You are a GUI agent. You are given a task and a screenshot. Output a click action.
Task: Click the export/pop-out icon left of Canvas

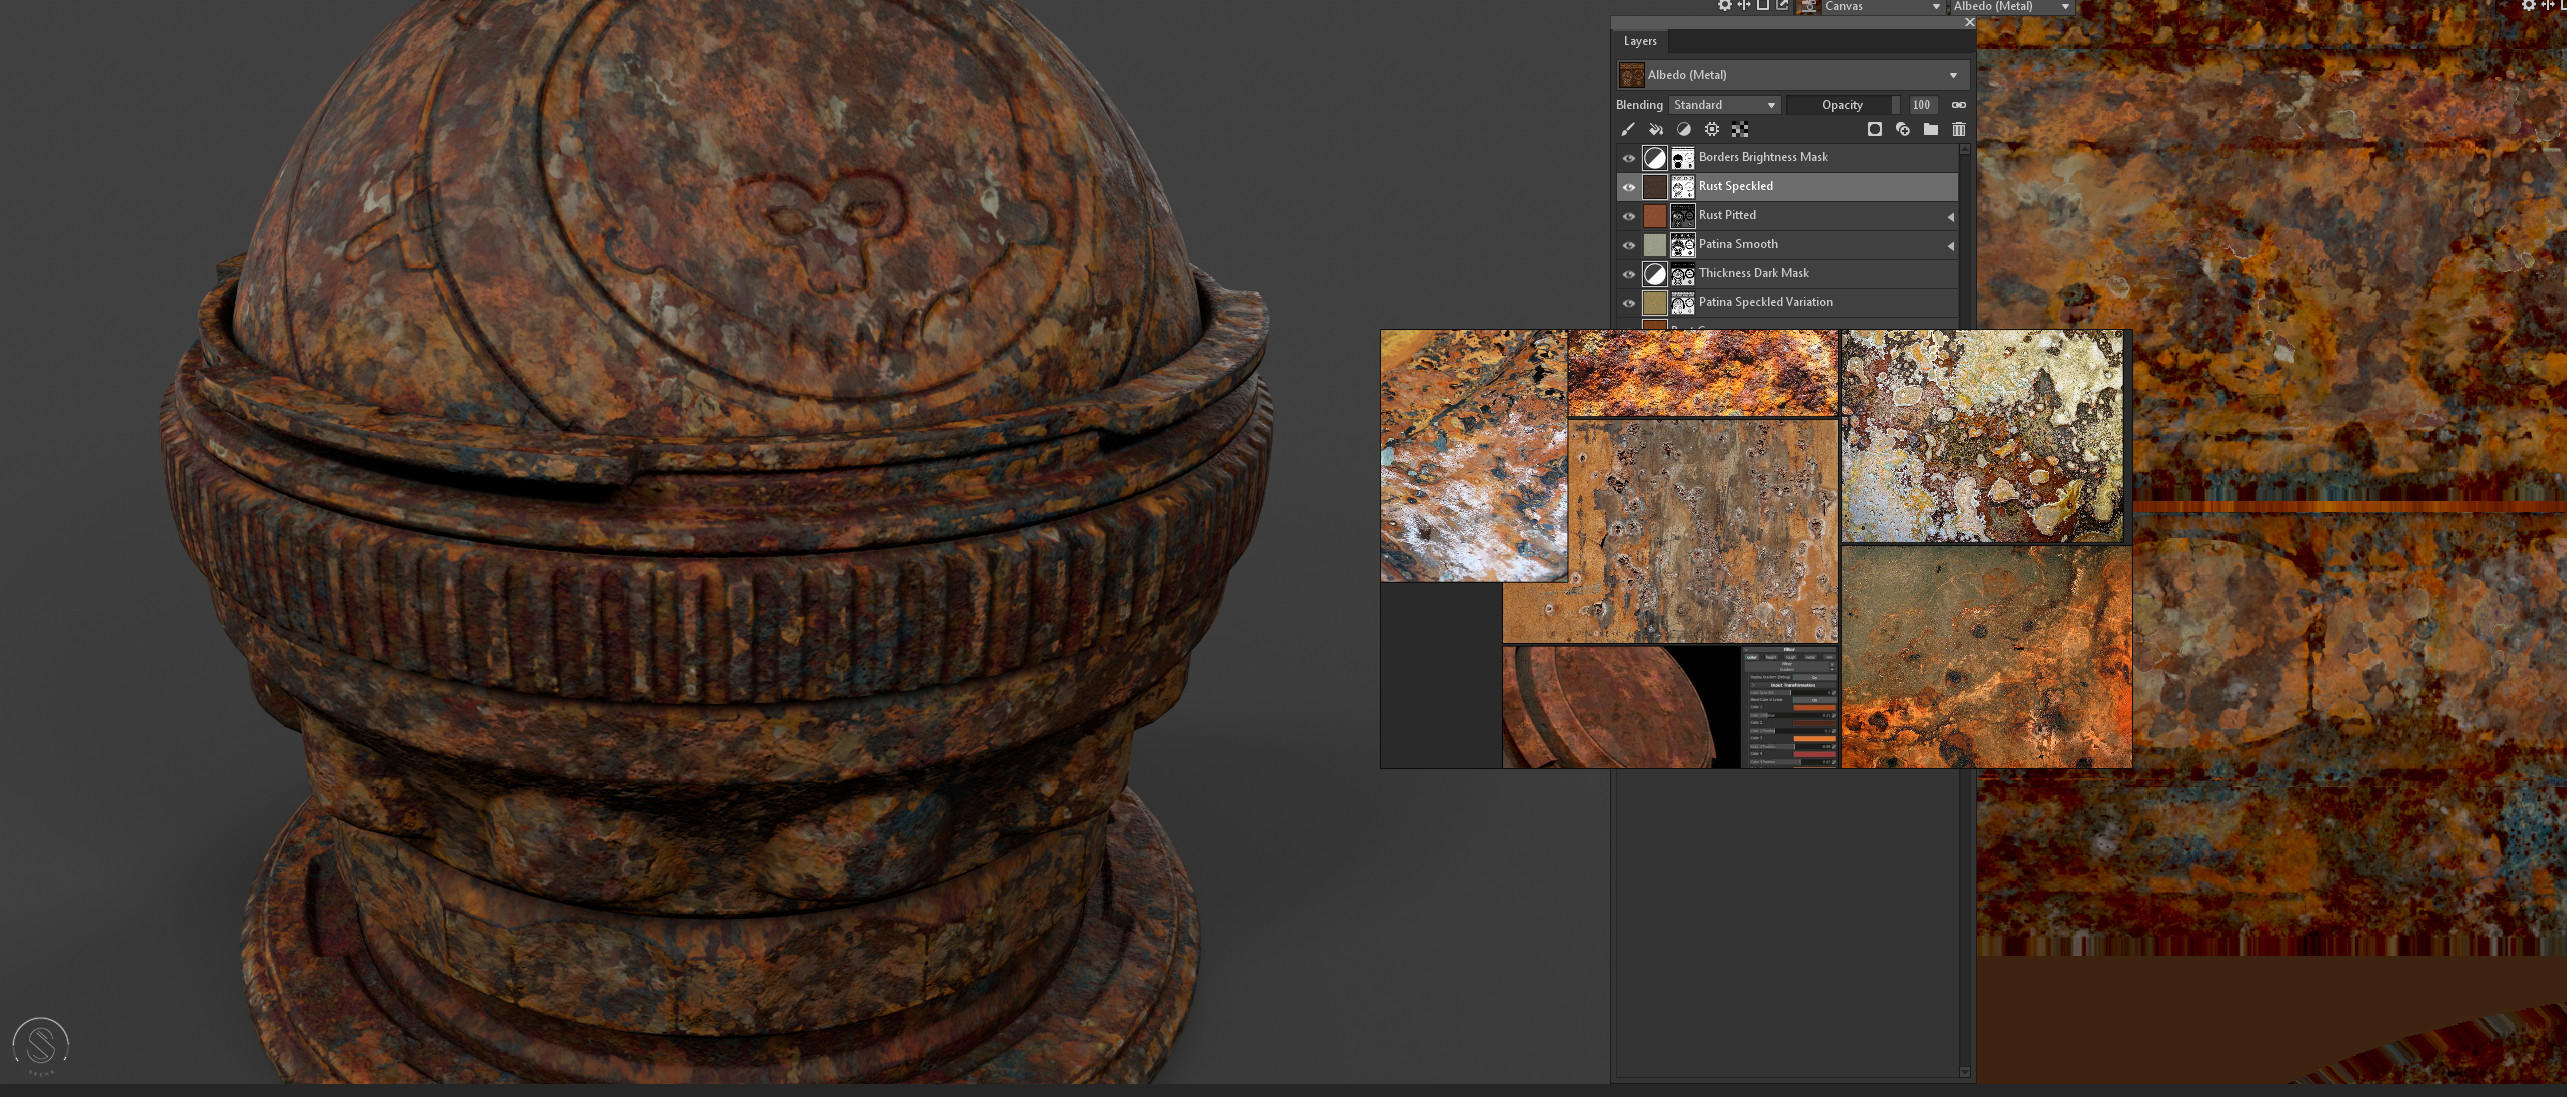[1782, 5]
